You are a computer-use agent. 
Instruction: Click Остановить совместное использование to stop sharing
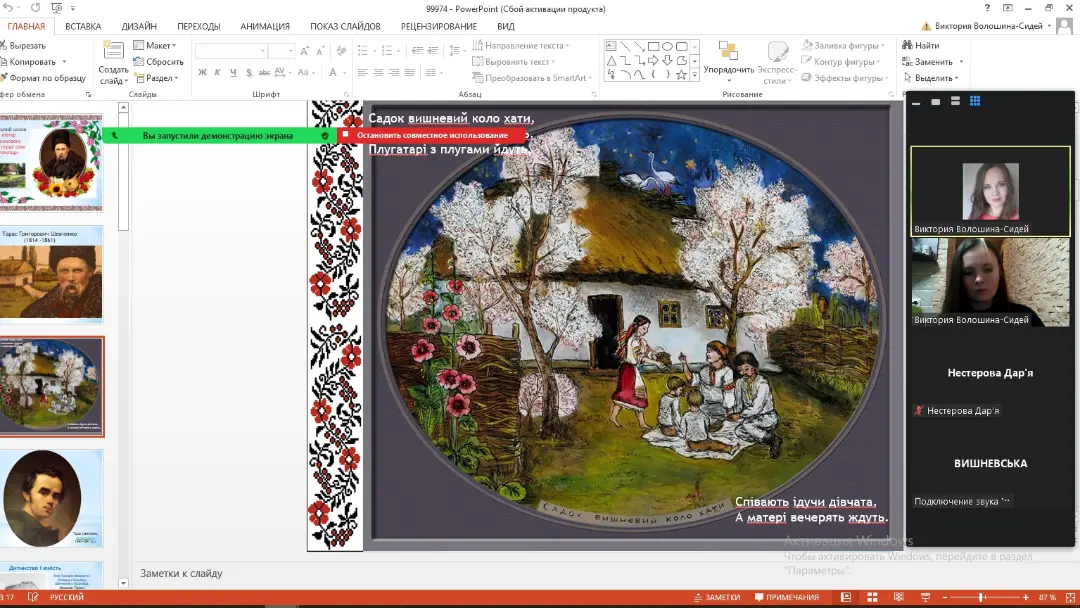[432, 135]
